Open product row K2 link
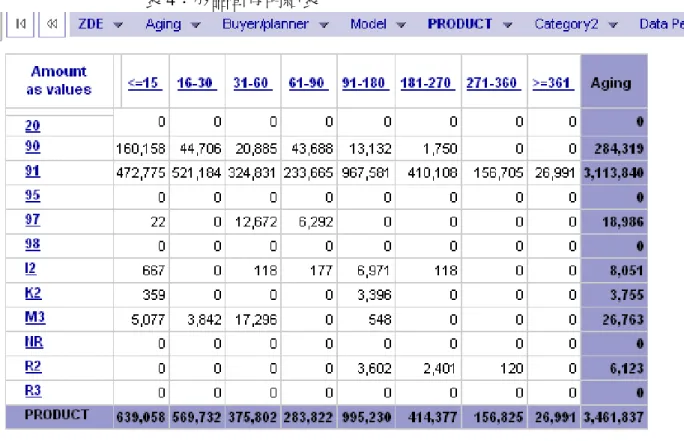The width and height of the screenshot is (684, 441). coord(33,293)
